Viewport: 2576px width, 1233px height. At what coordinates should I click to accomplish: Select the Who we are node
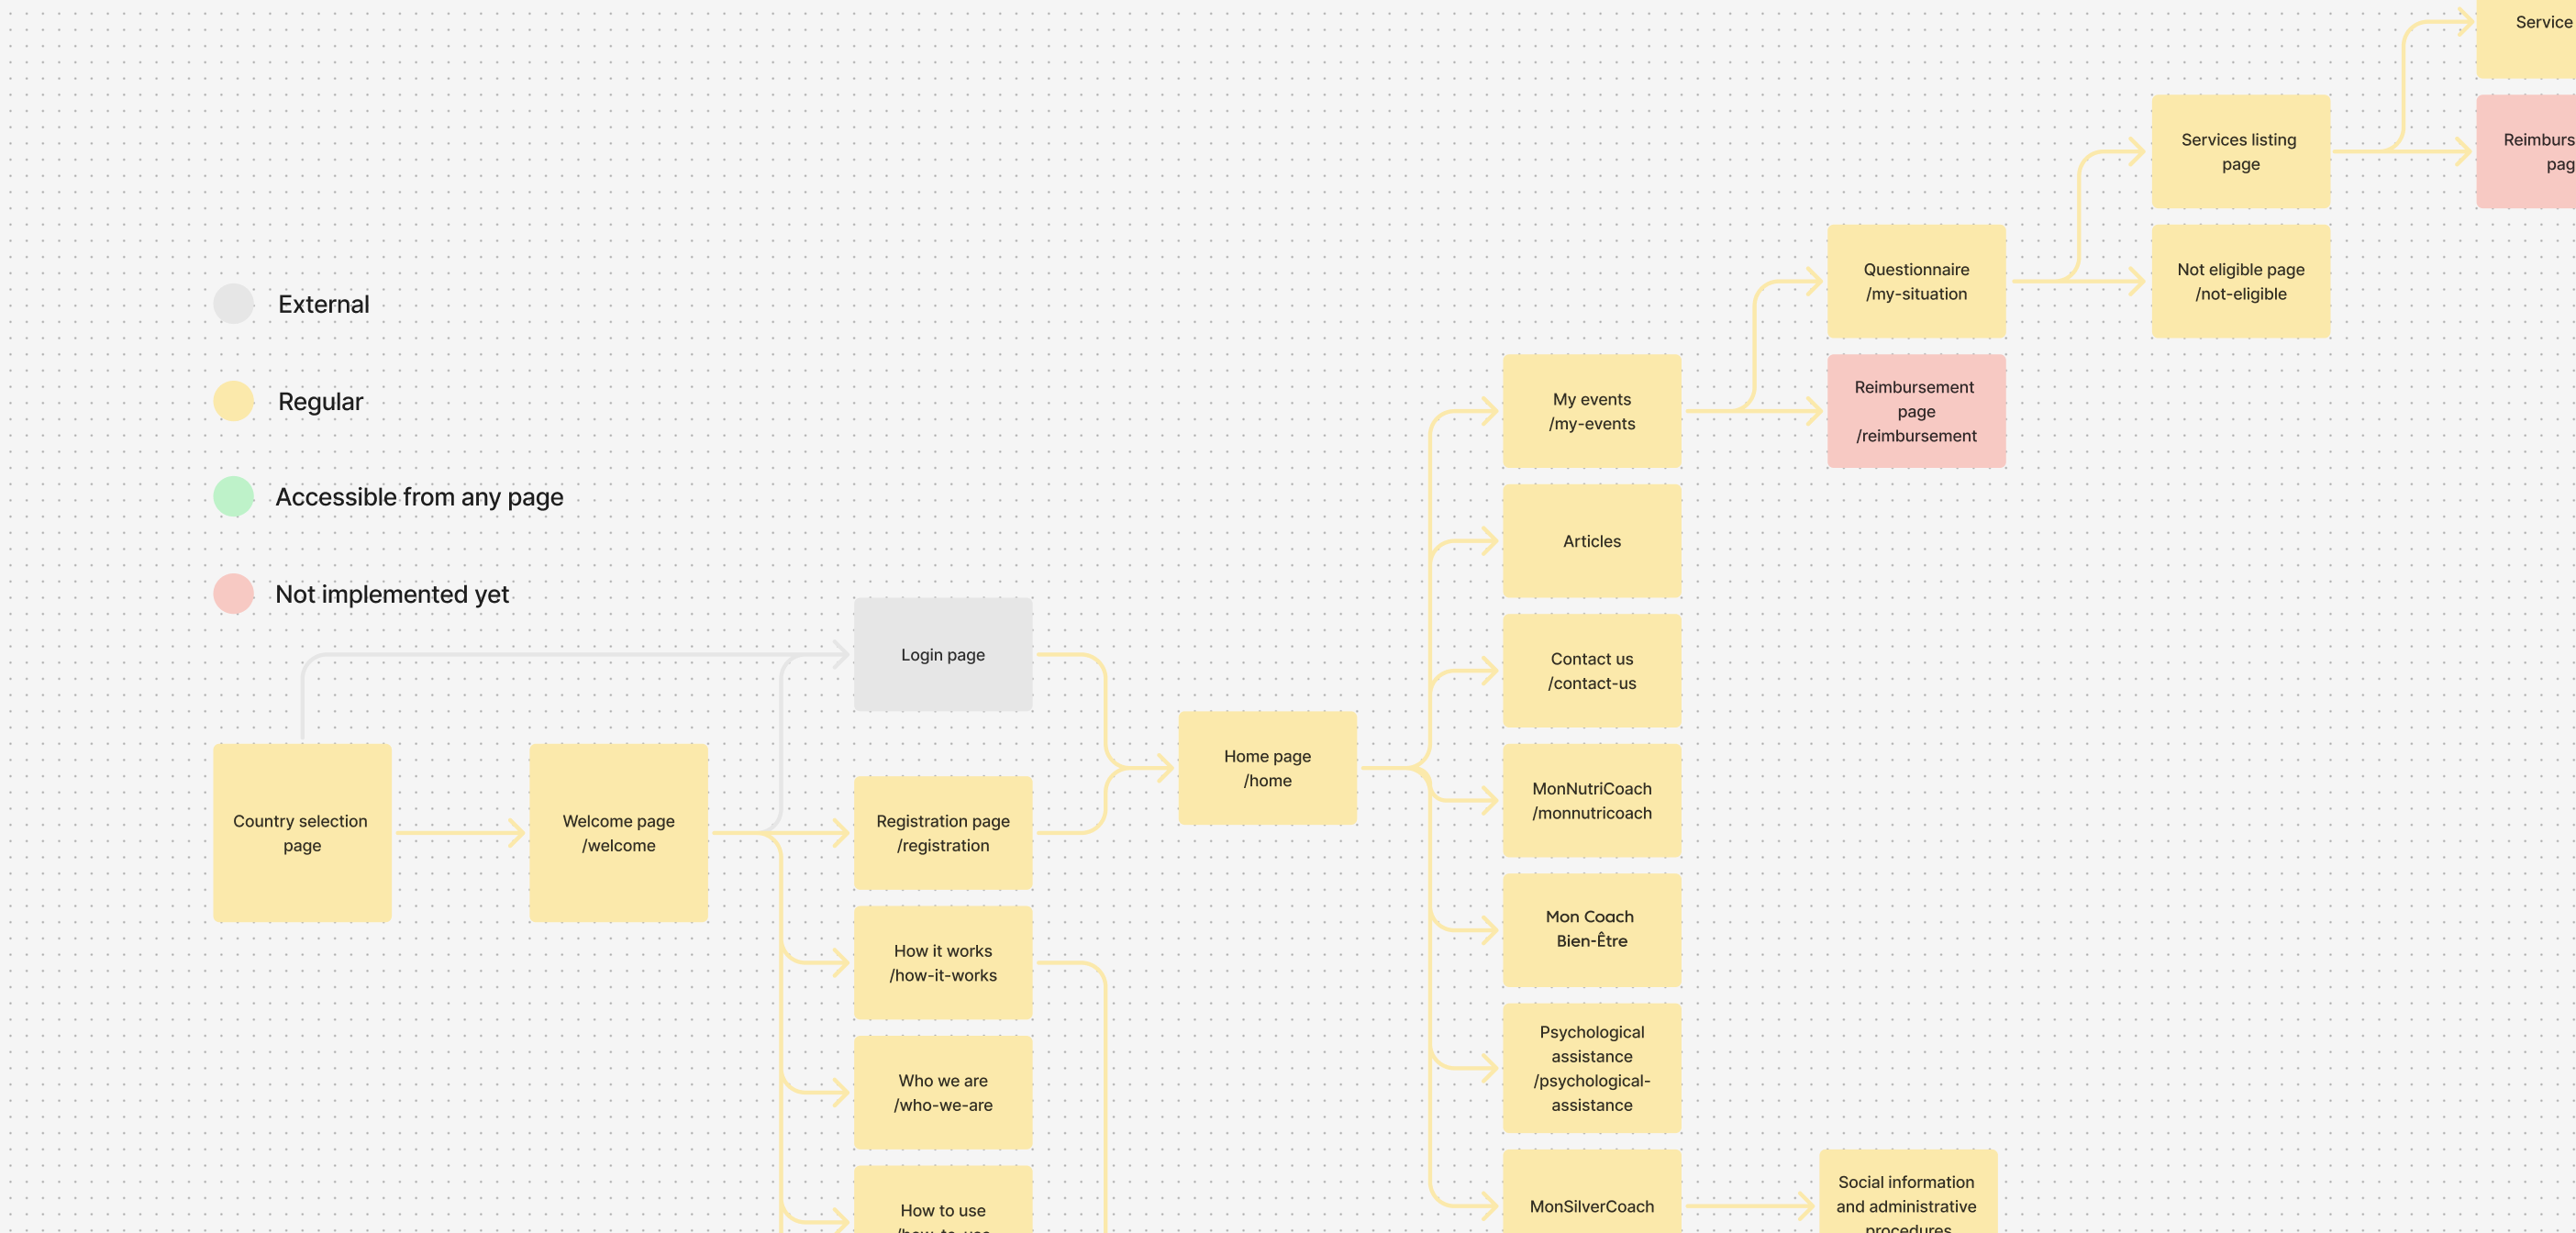click(942, 1092)
